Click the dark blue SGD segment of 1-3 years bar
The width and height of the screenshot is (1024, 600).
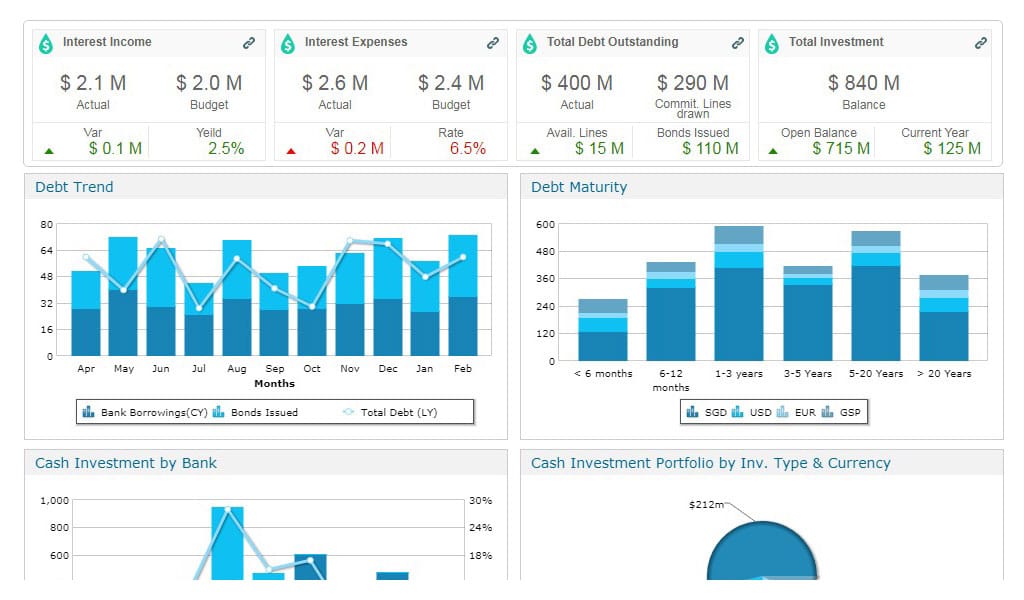(x=739, y=314)
